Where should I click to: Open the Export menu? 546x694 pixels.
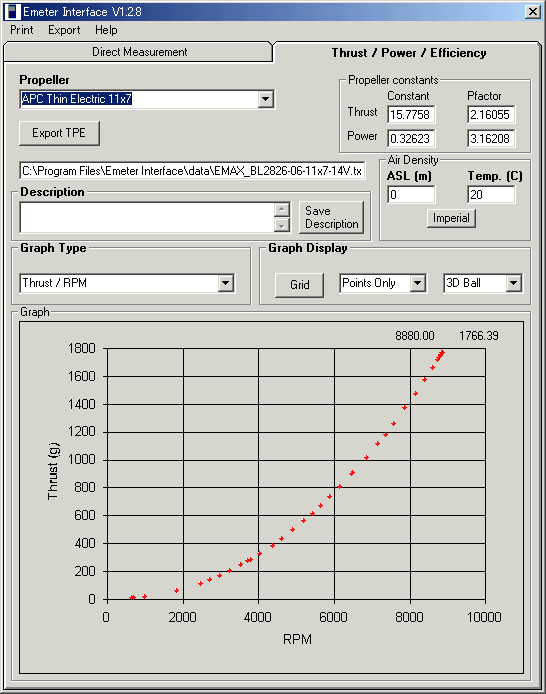pyautogui.click(x=64, y=30)
